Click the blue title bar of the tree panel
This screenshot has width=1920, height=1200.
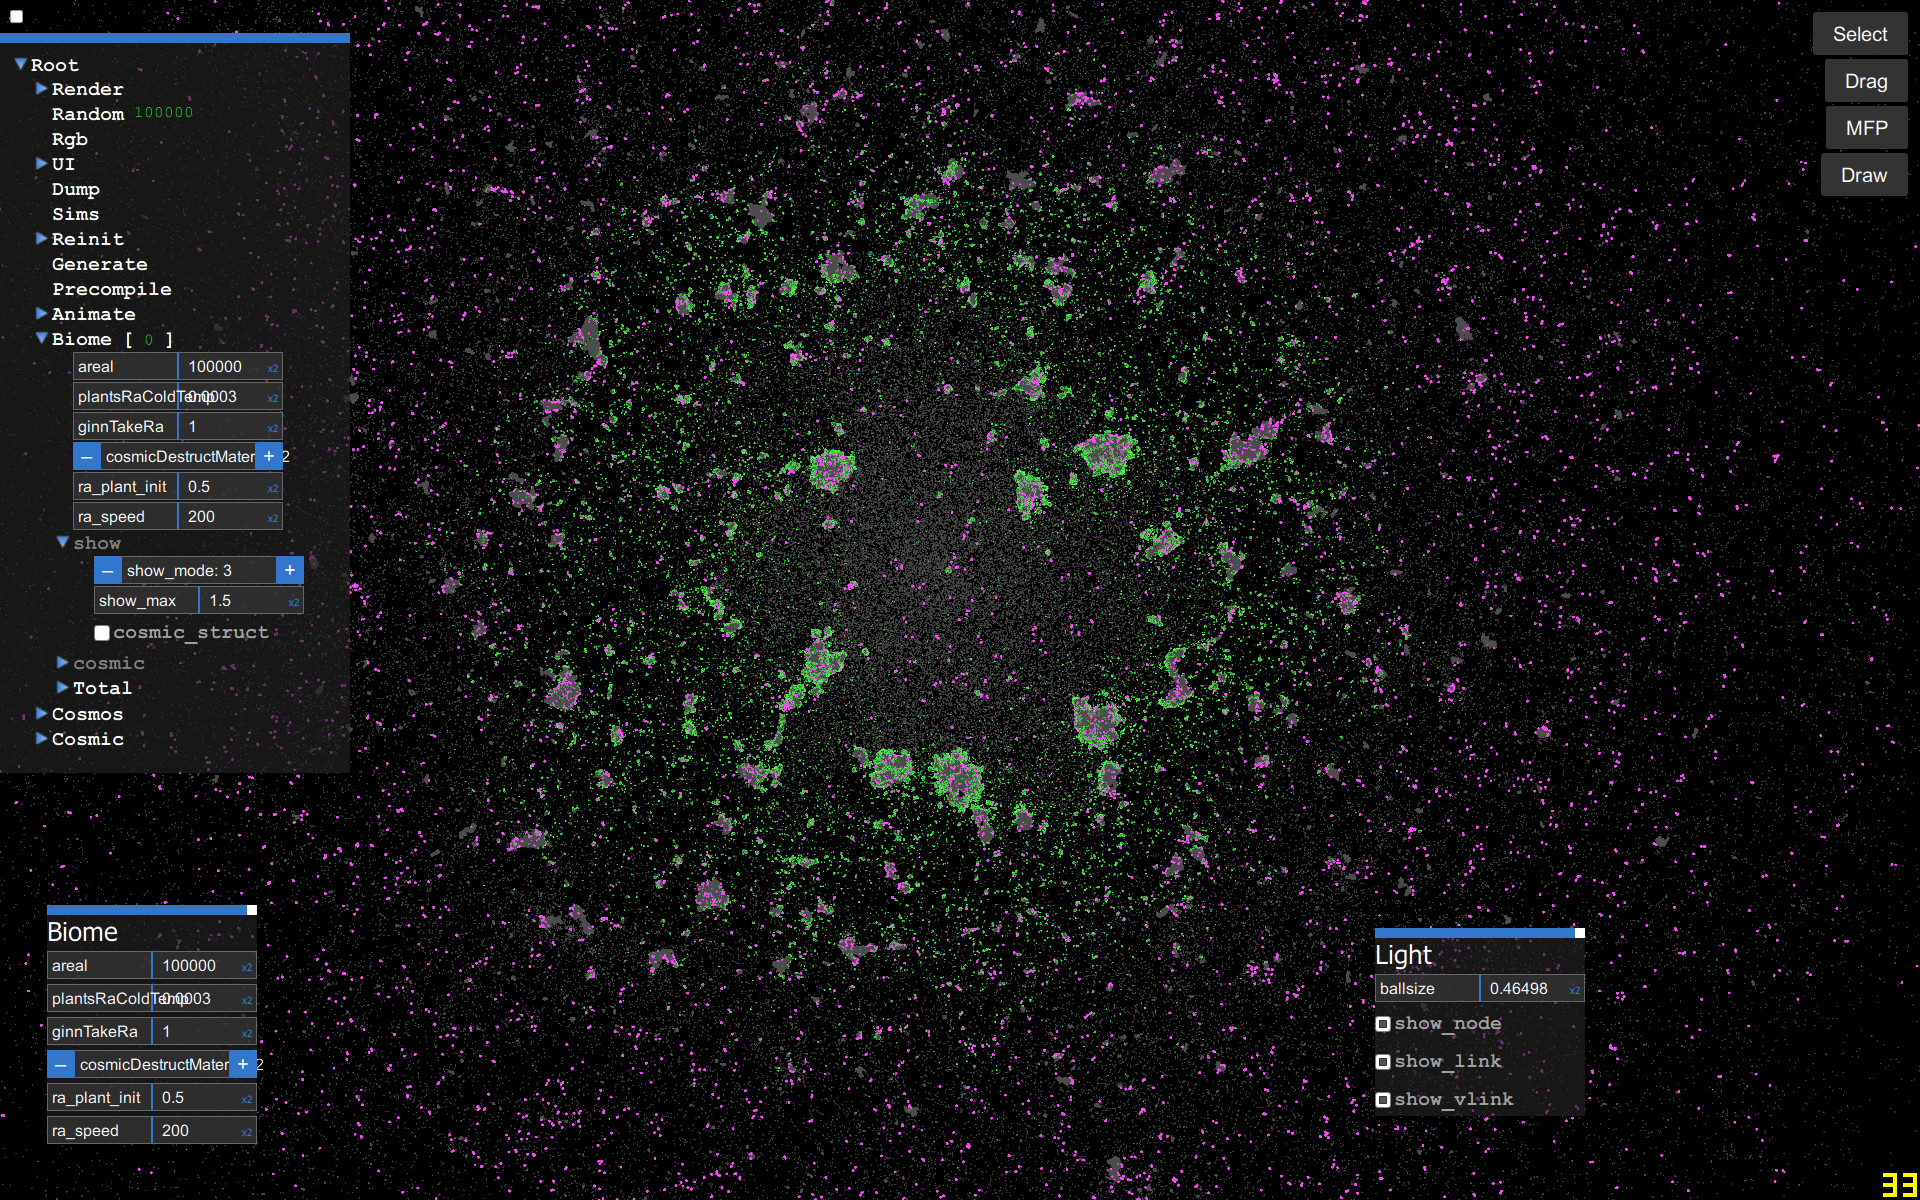click(x=175, y=38)
